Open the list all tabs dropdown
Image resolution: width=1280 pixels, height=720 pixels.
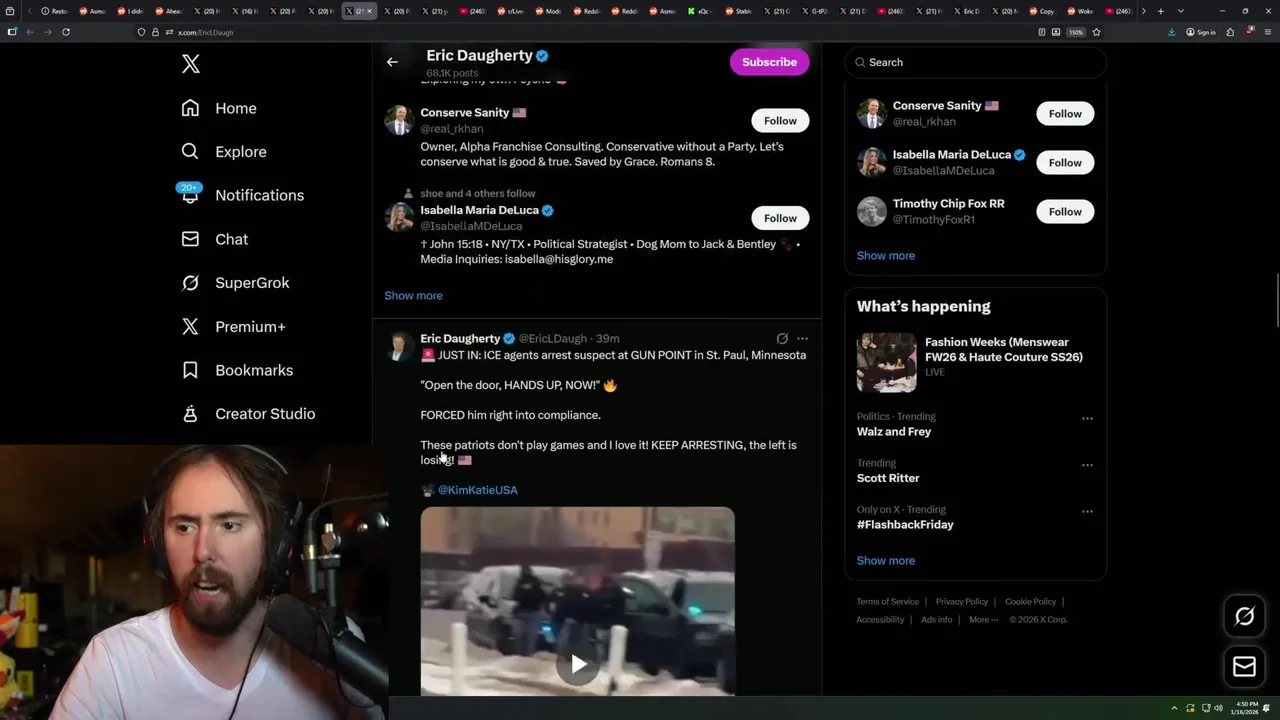click(1181, 11)
